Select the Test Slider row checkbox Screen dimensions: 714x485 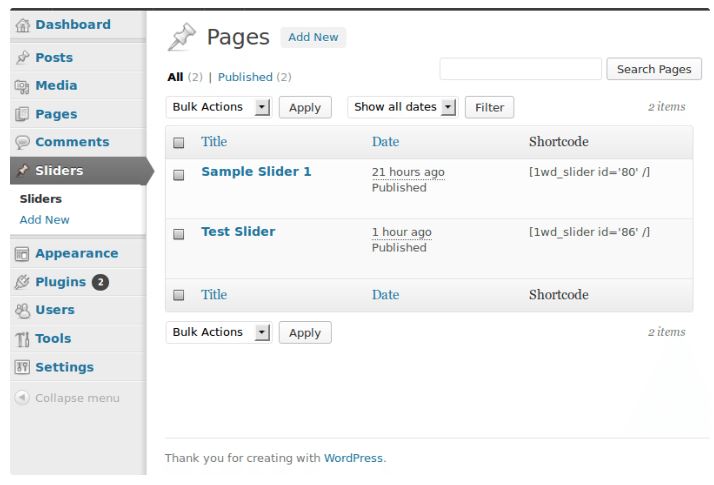(179, 235)
